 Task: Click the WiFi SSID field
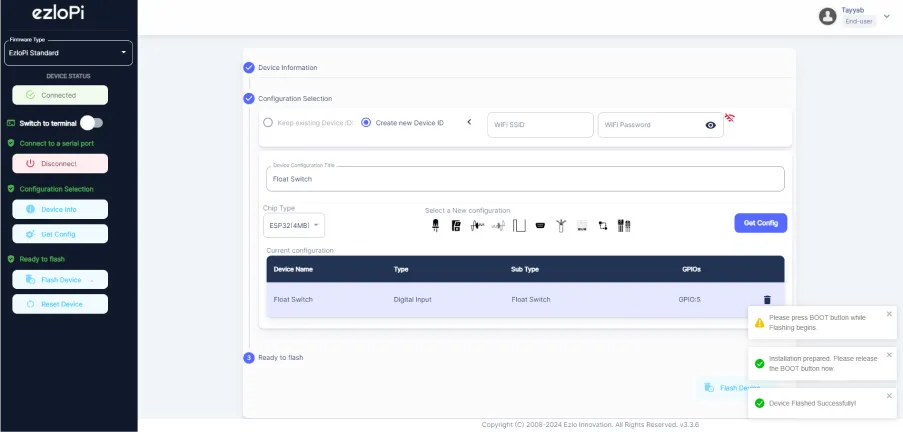click(540, 125)
